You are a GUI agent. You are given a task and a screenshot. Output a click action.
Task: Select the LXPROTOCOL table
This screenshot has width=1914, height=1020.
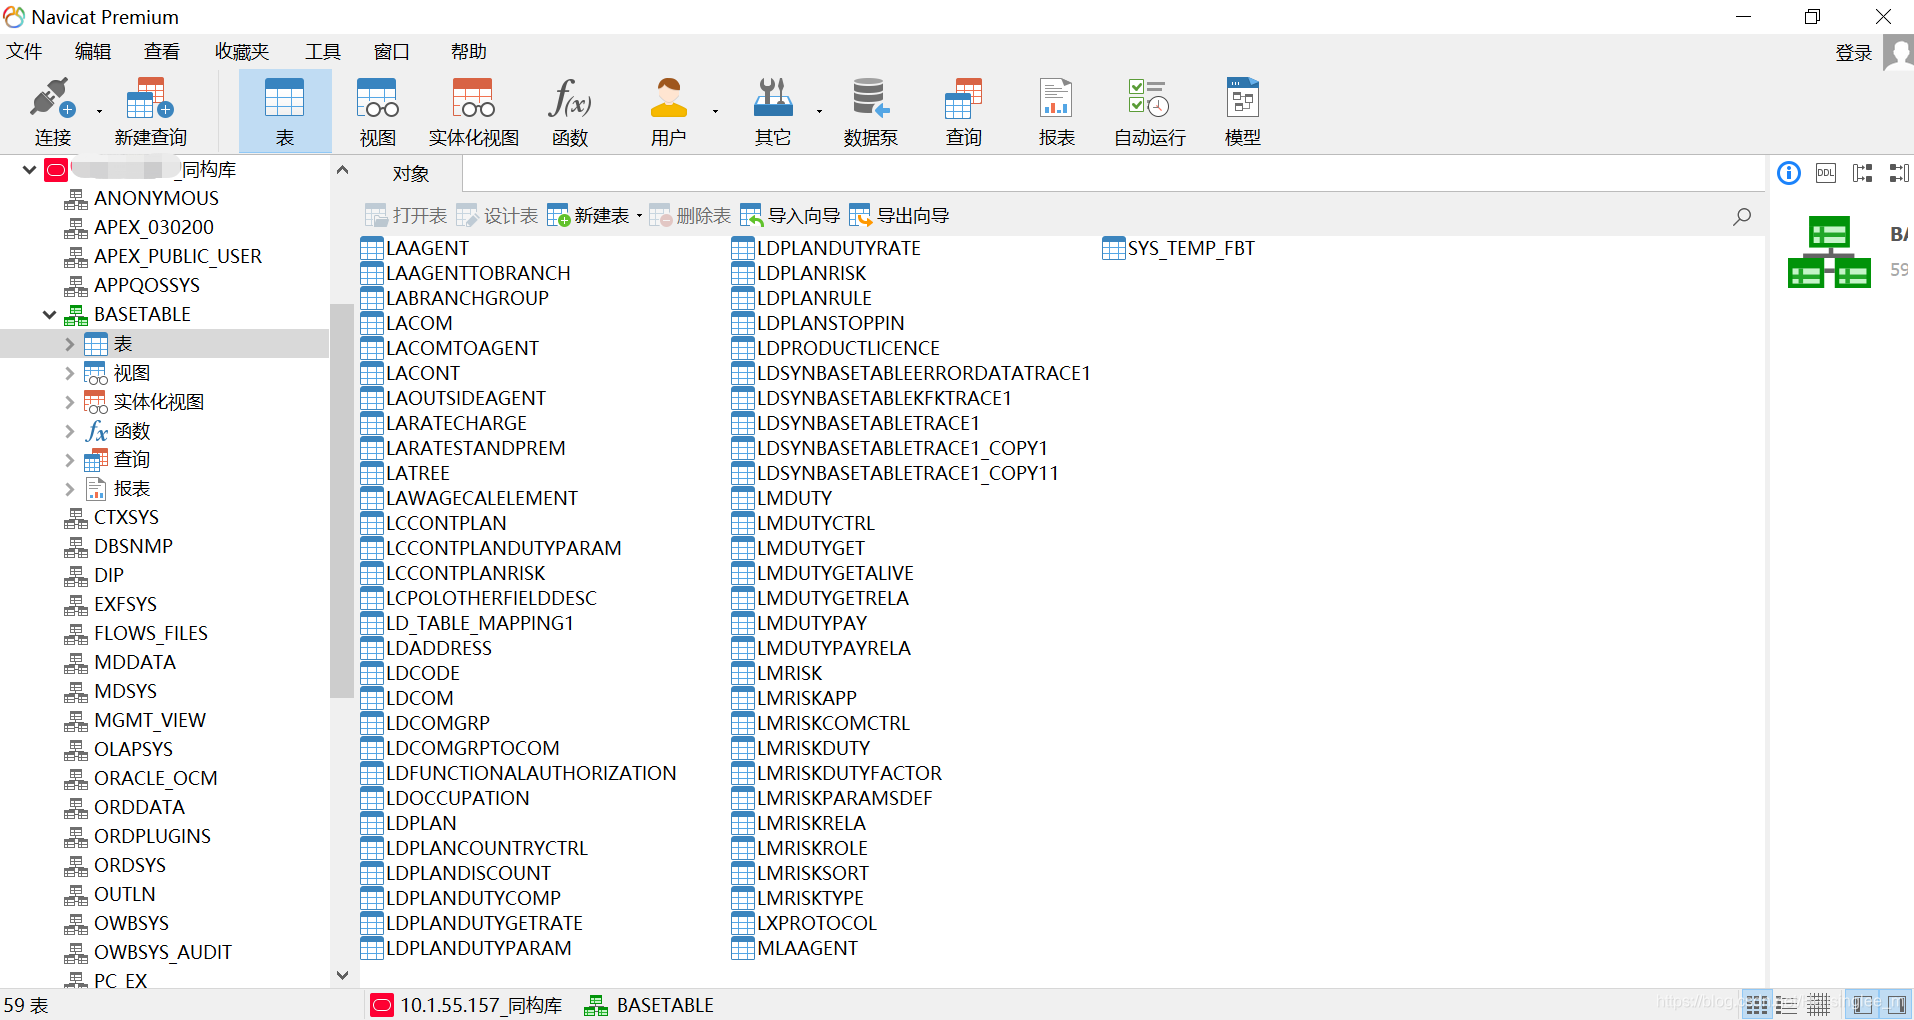816,923
